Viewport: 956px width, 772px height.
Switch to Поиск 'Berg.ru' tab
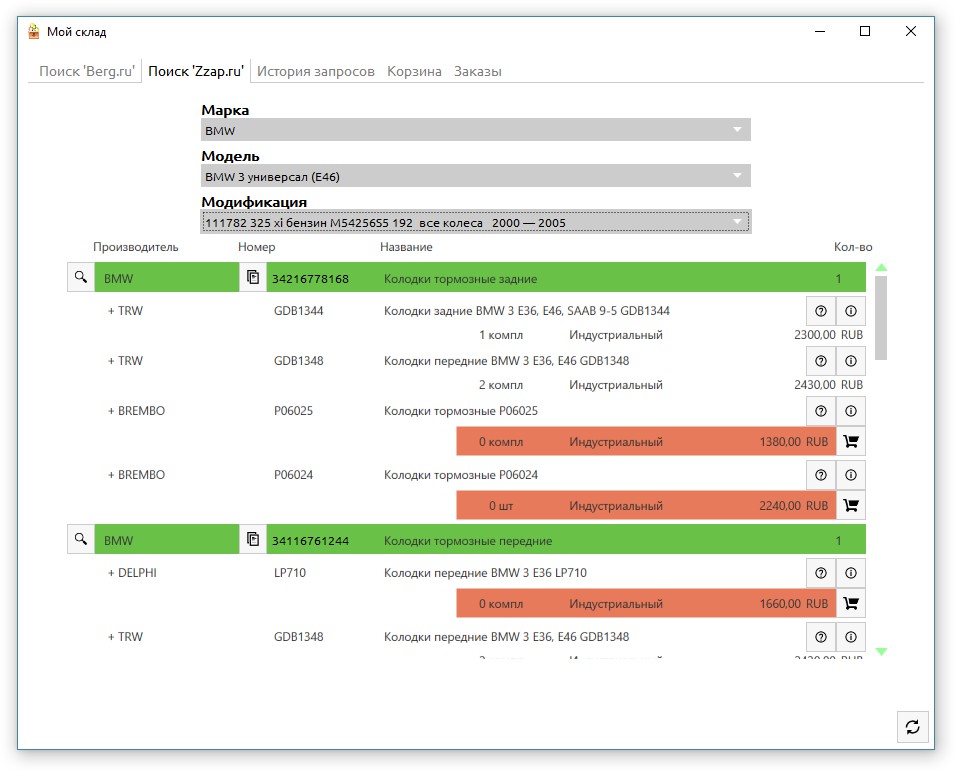87,71
